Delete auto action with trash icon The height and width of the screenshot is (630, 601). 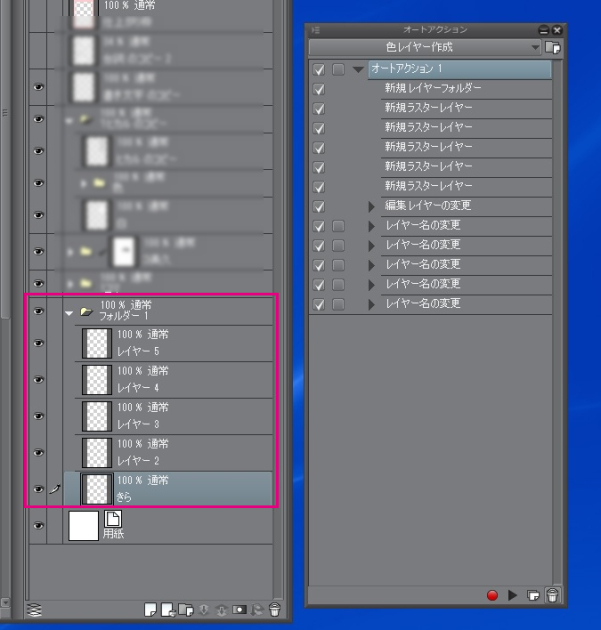coord(553,595)
